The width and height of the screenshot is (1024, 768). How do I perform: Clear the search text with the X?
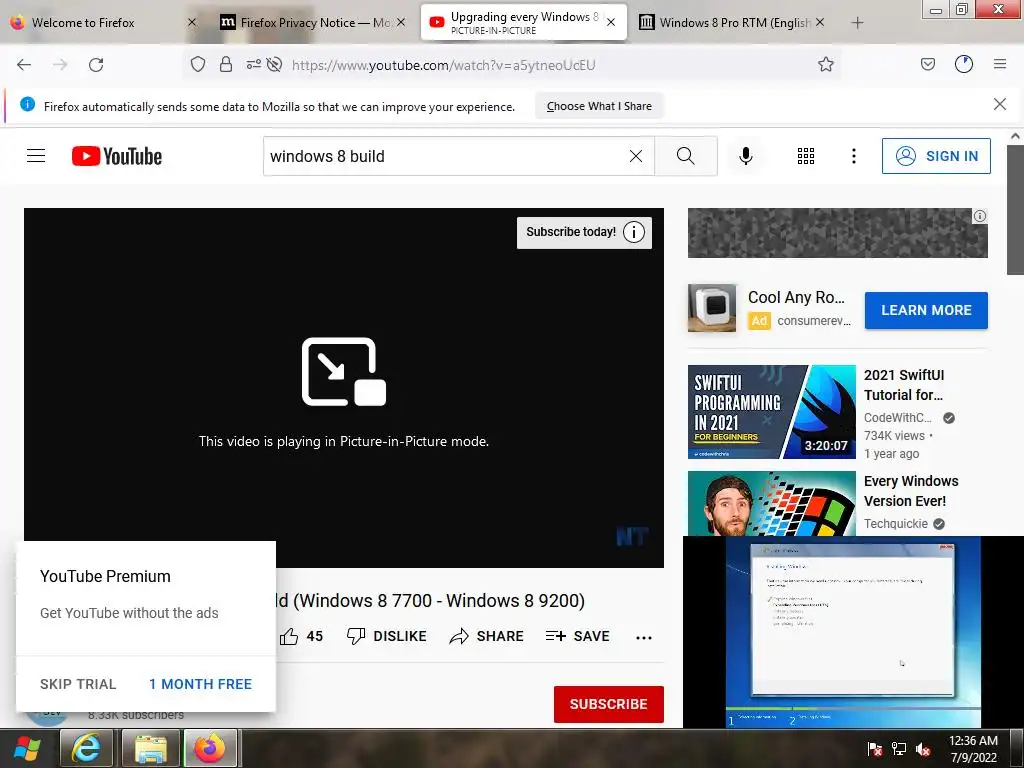coord(635,156)
